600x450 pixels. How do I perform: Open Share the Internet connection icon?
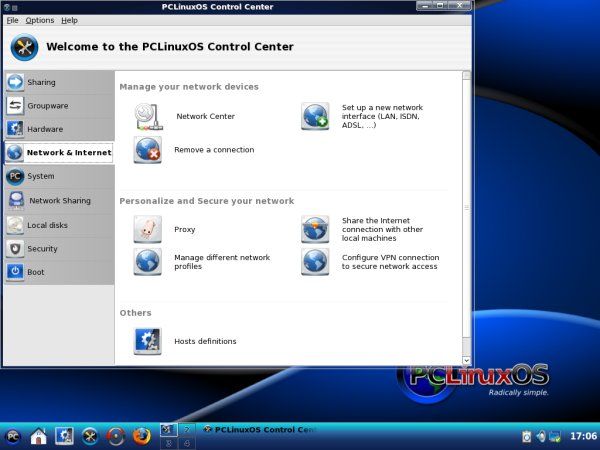[x=315, y=229]
